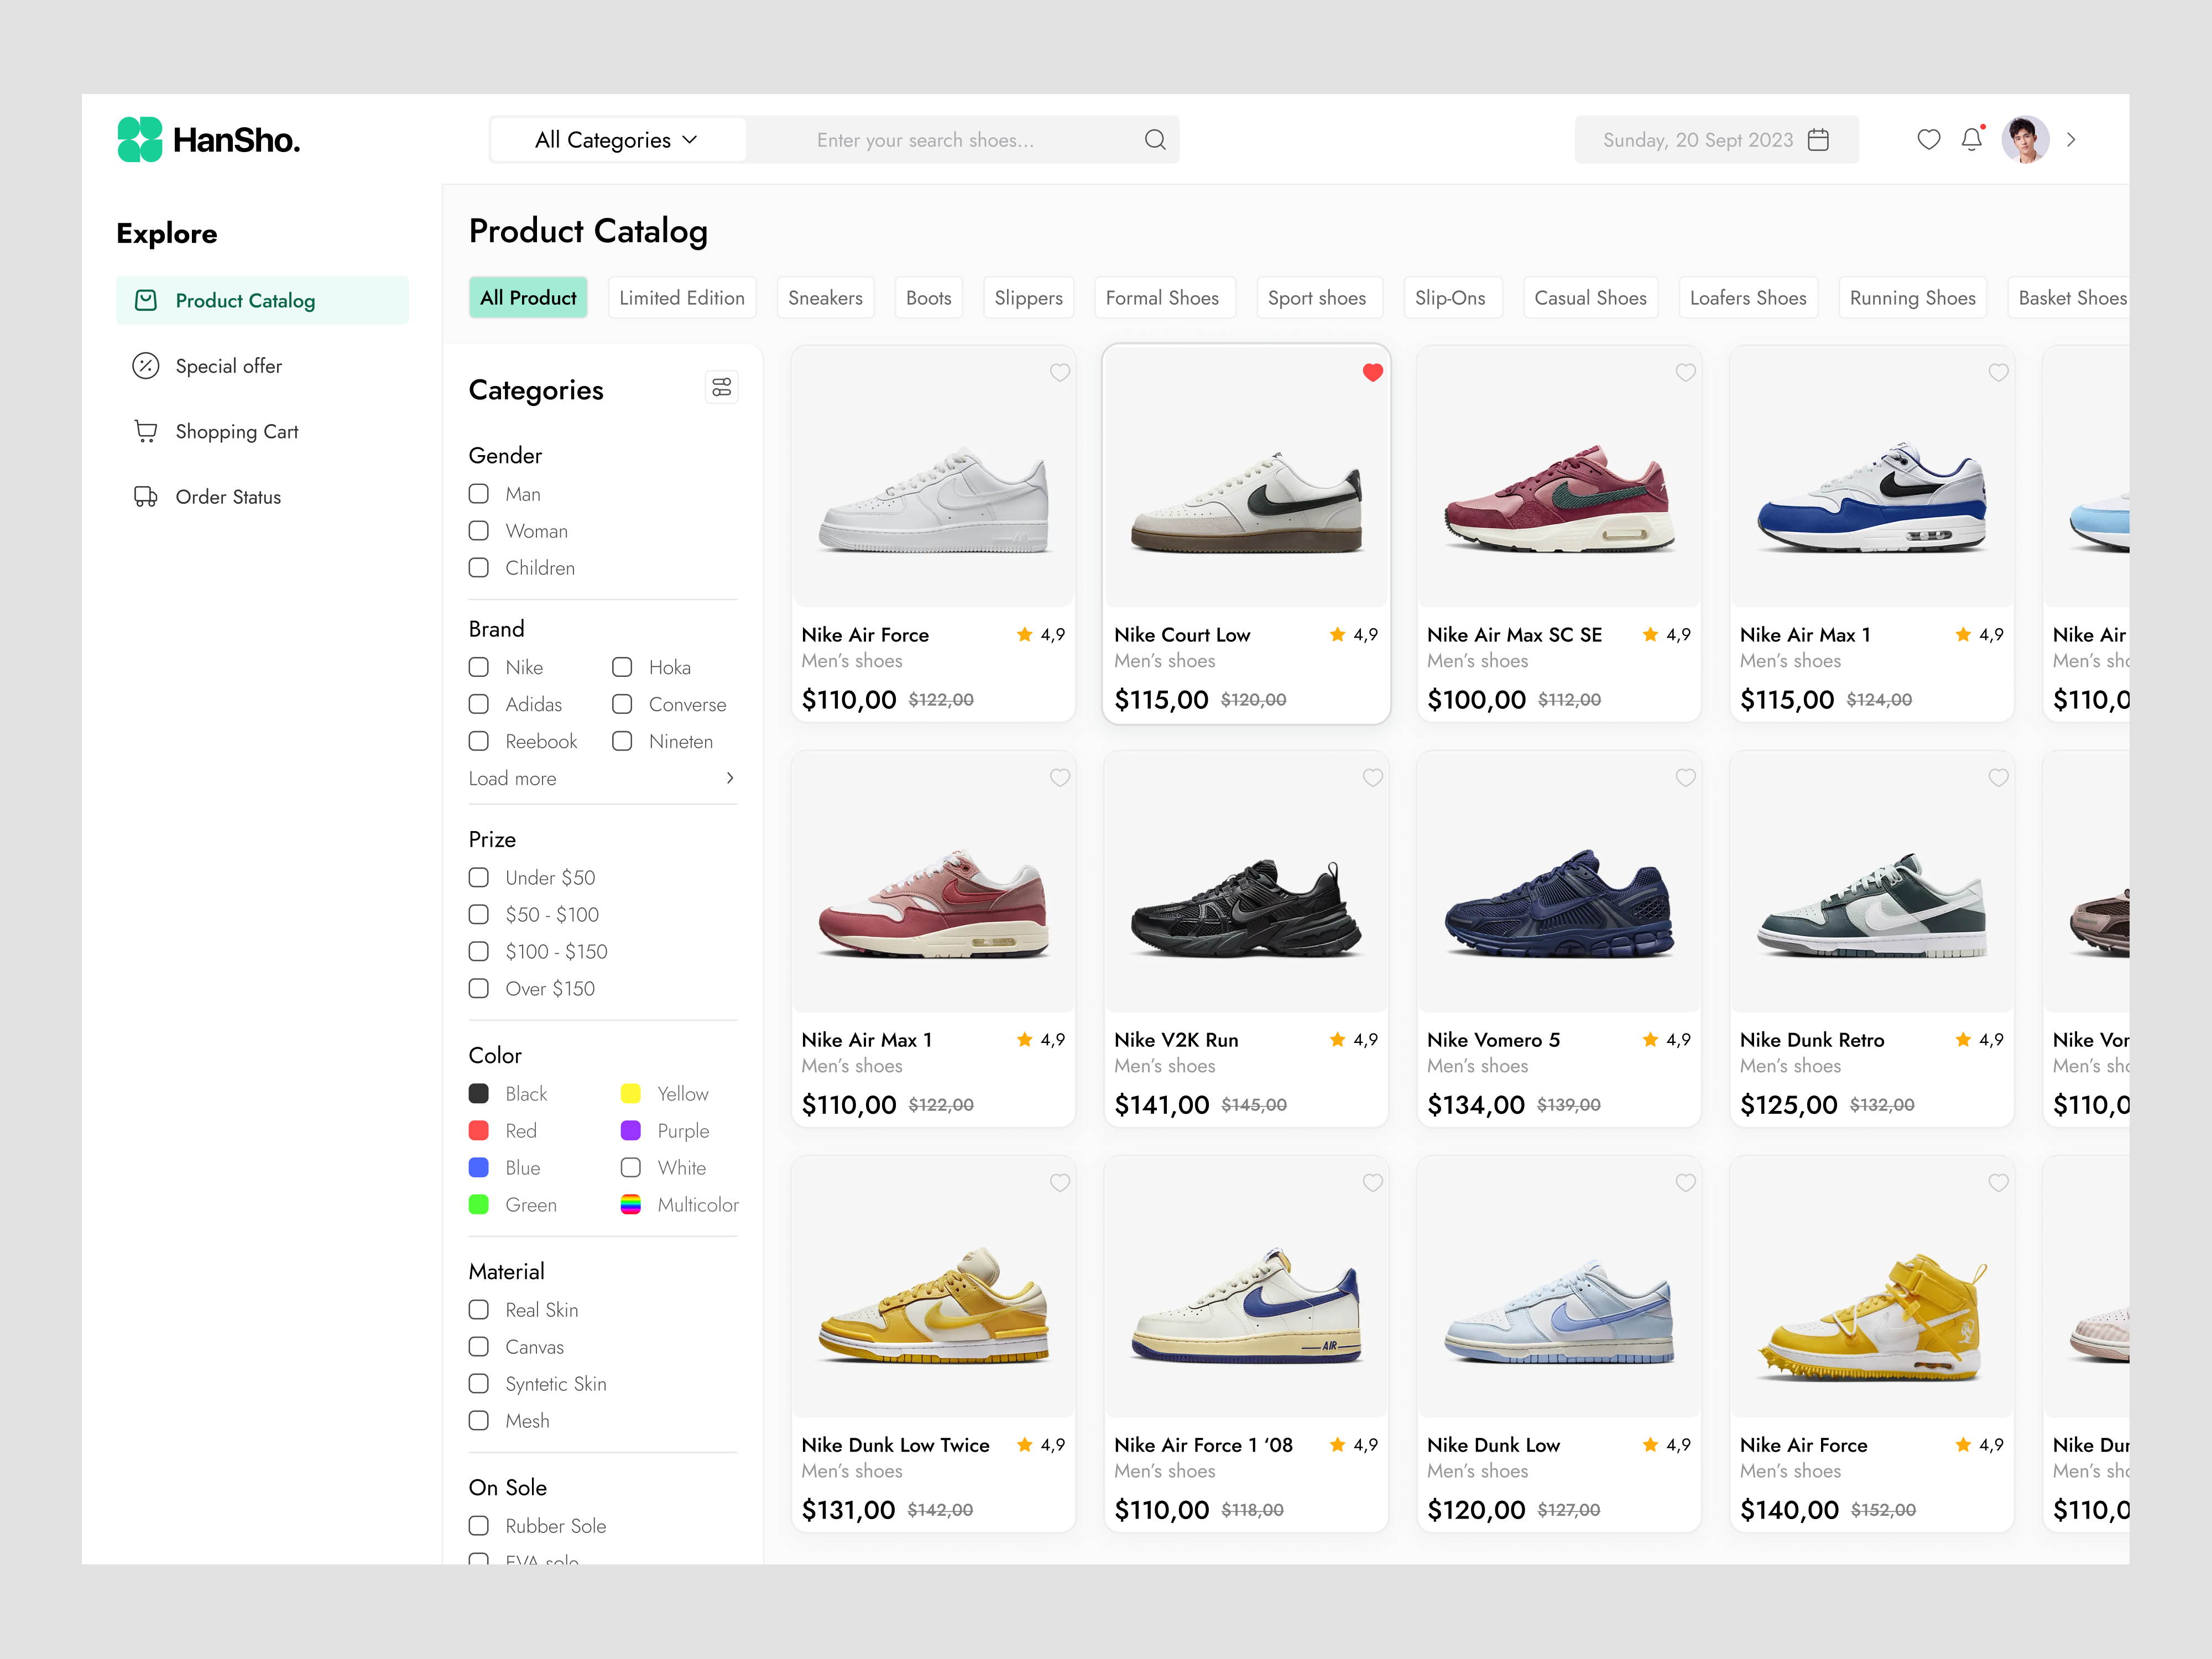
Task: Open the wishlist heart icon in header
Action: (1929, 139)
